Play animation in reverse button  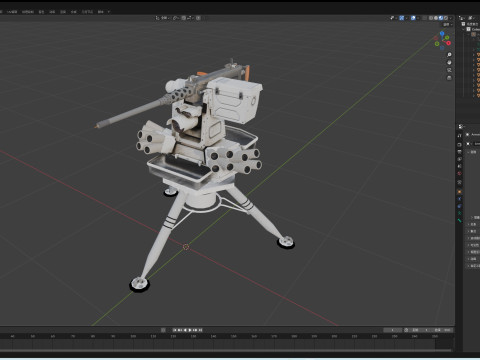pos(185,330)
